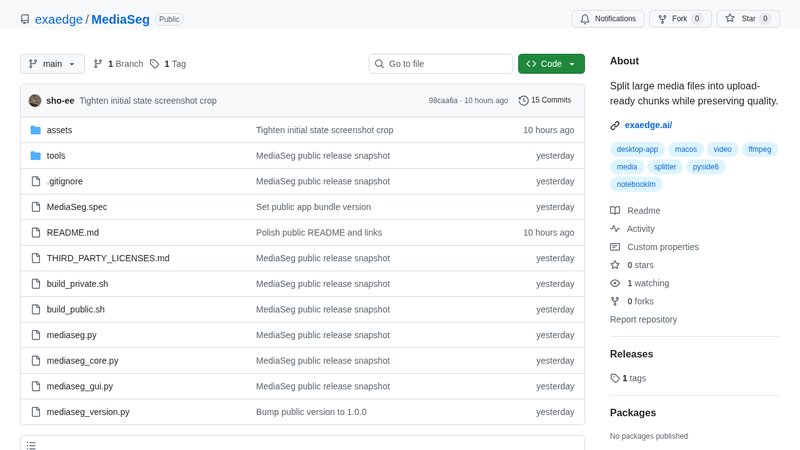Select the notebooklm topic tag

[636, 184]
